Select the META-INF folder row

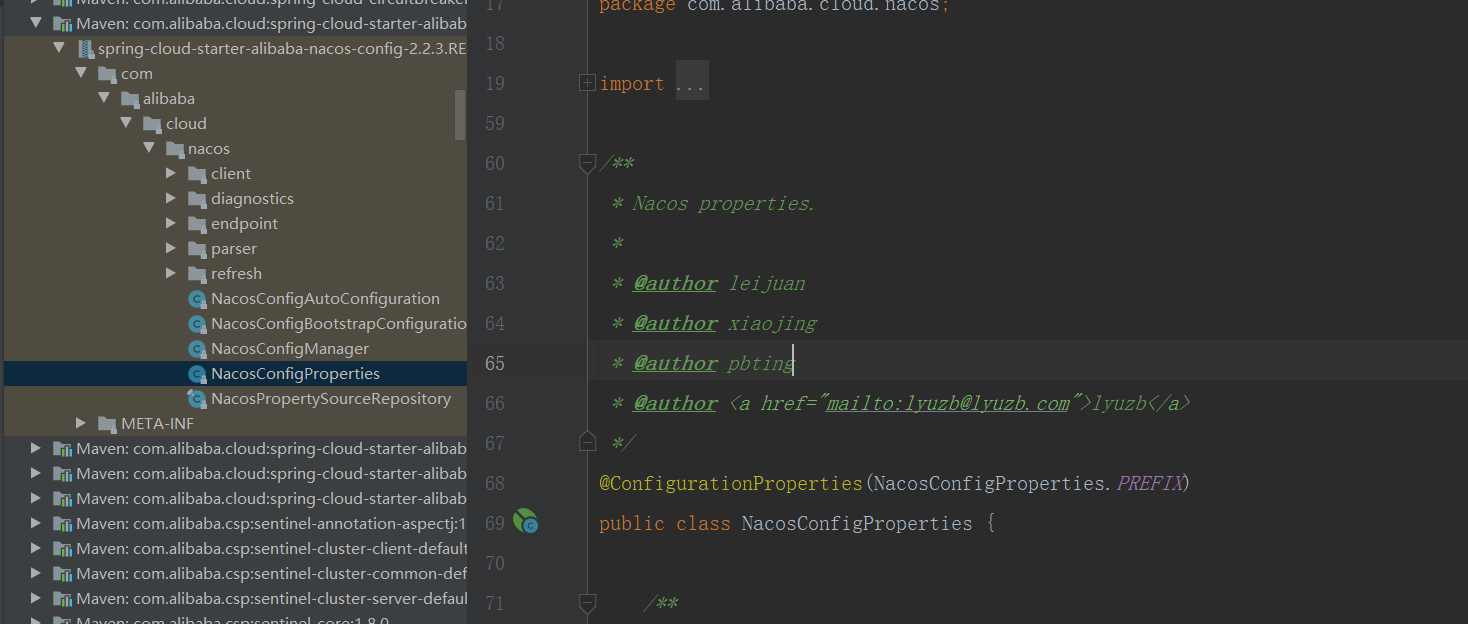pos(235,424)
